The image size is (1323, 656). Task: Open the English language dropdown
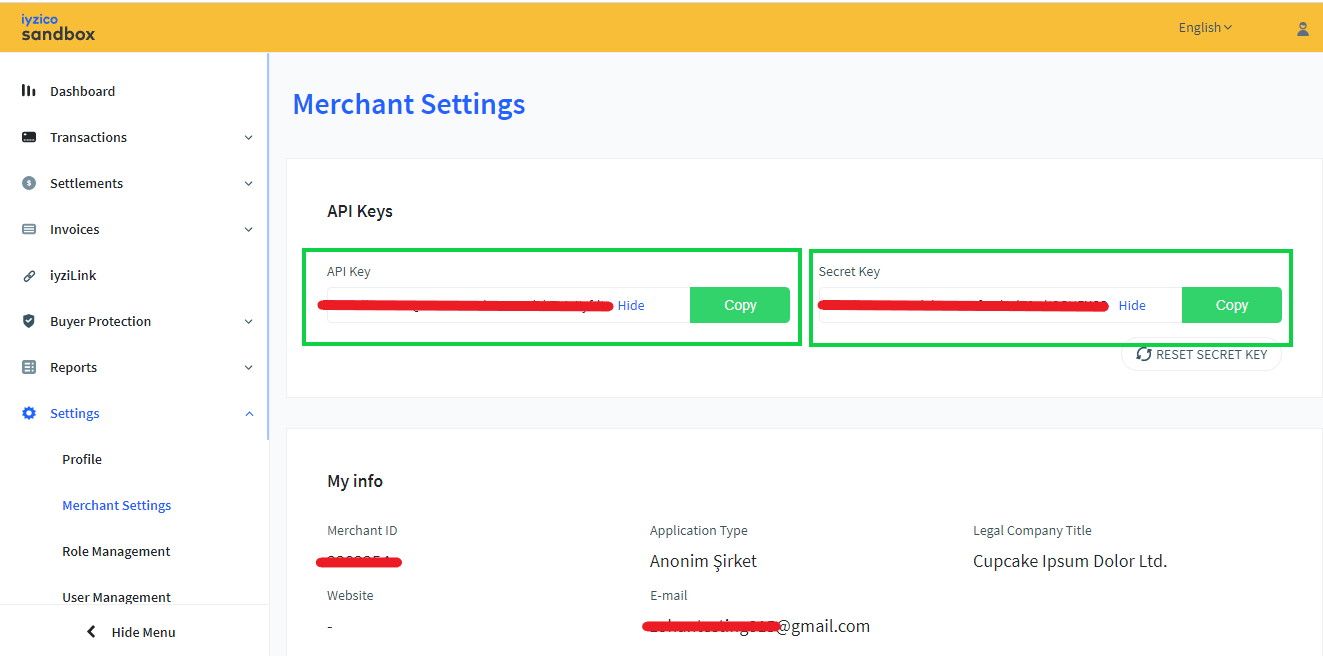point(1204,27)
